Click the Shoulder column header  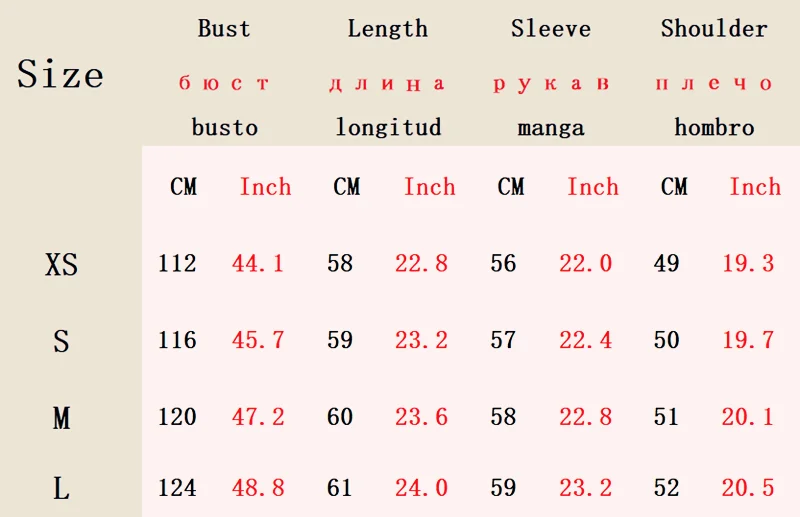coord(714,29)
